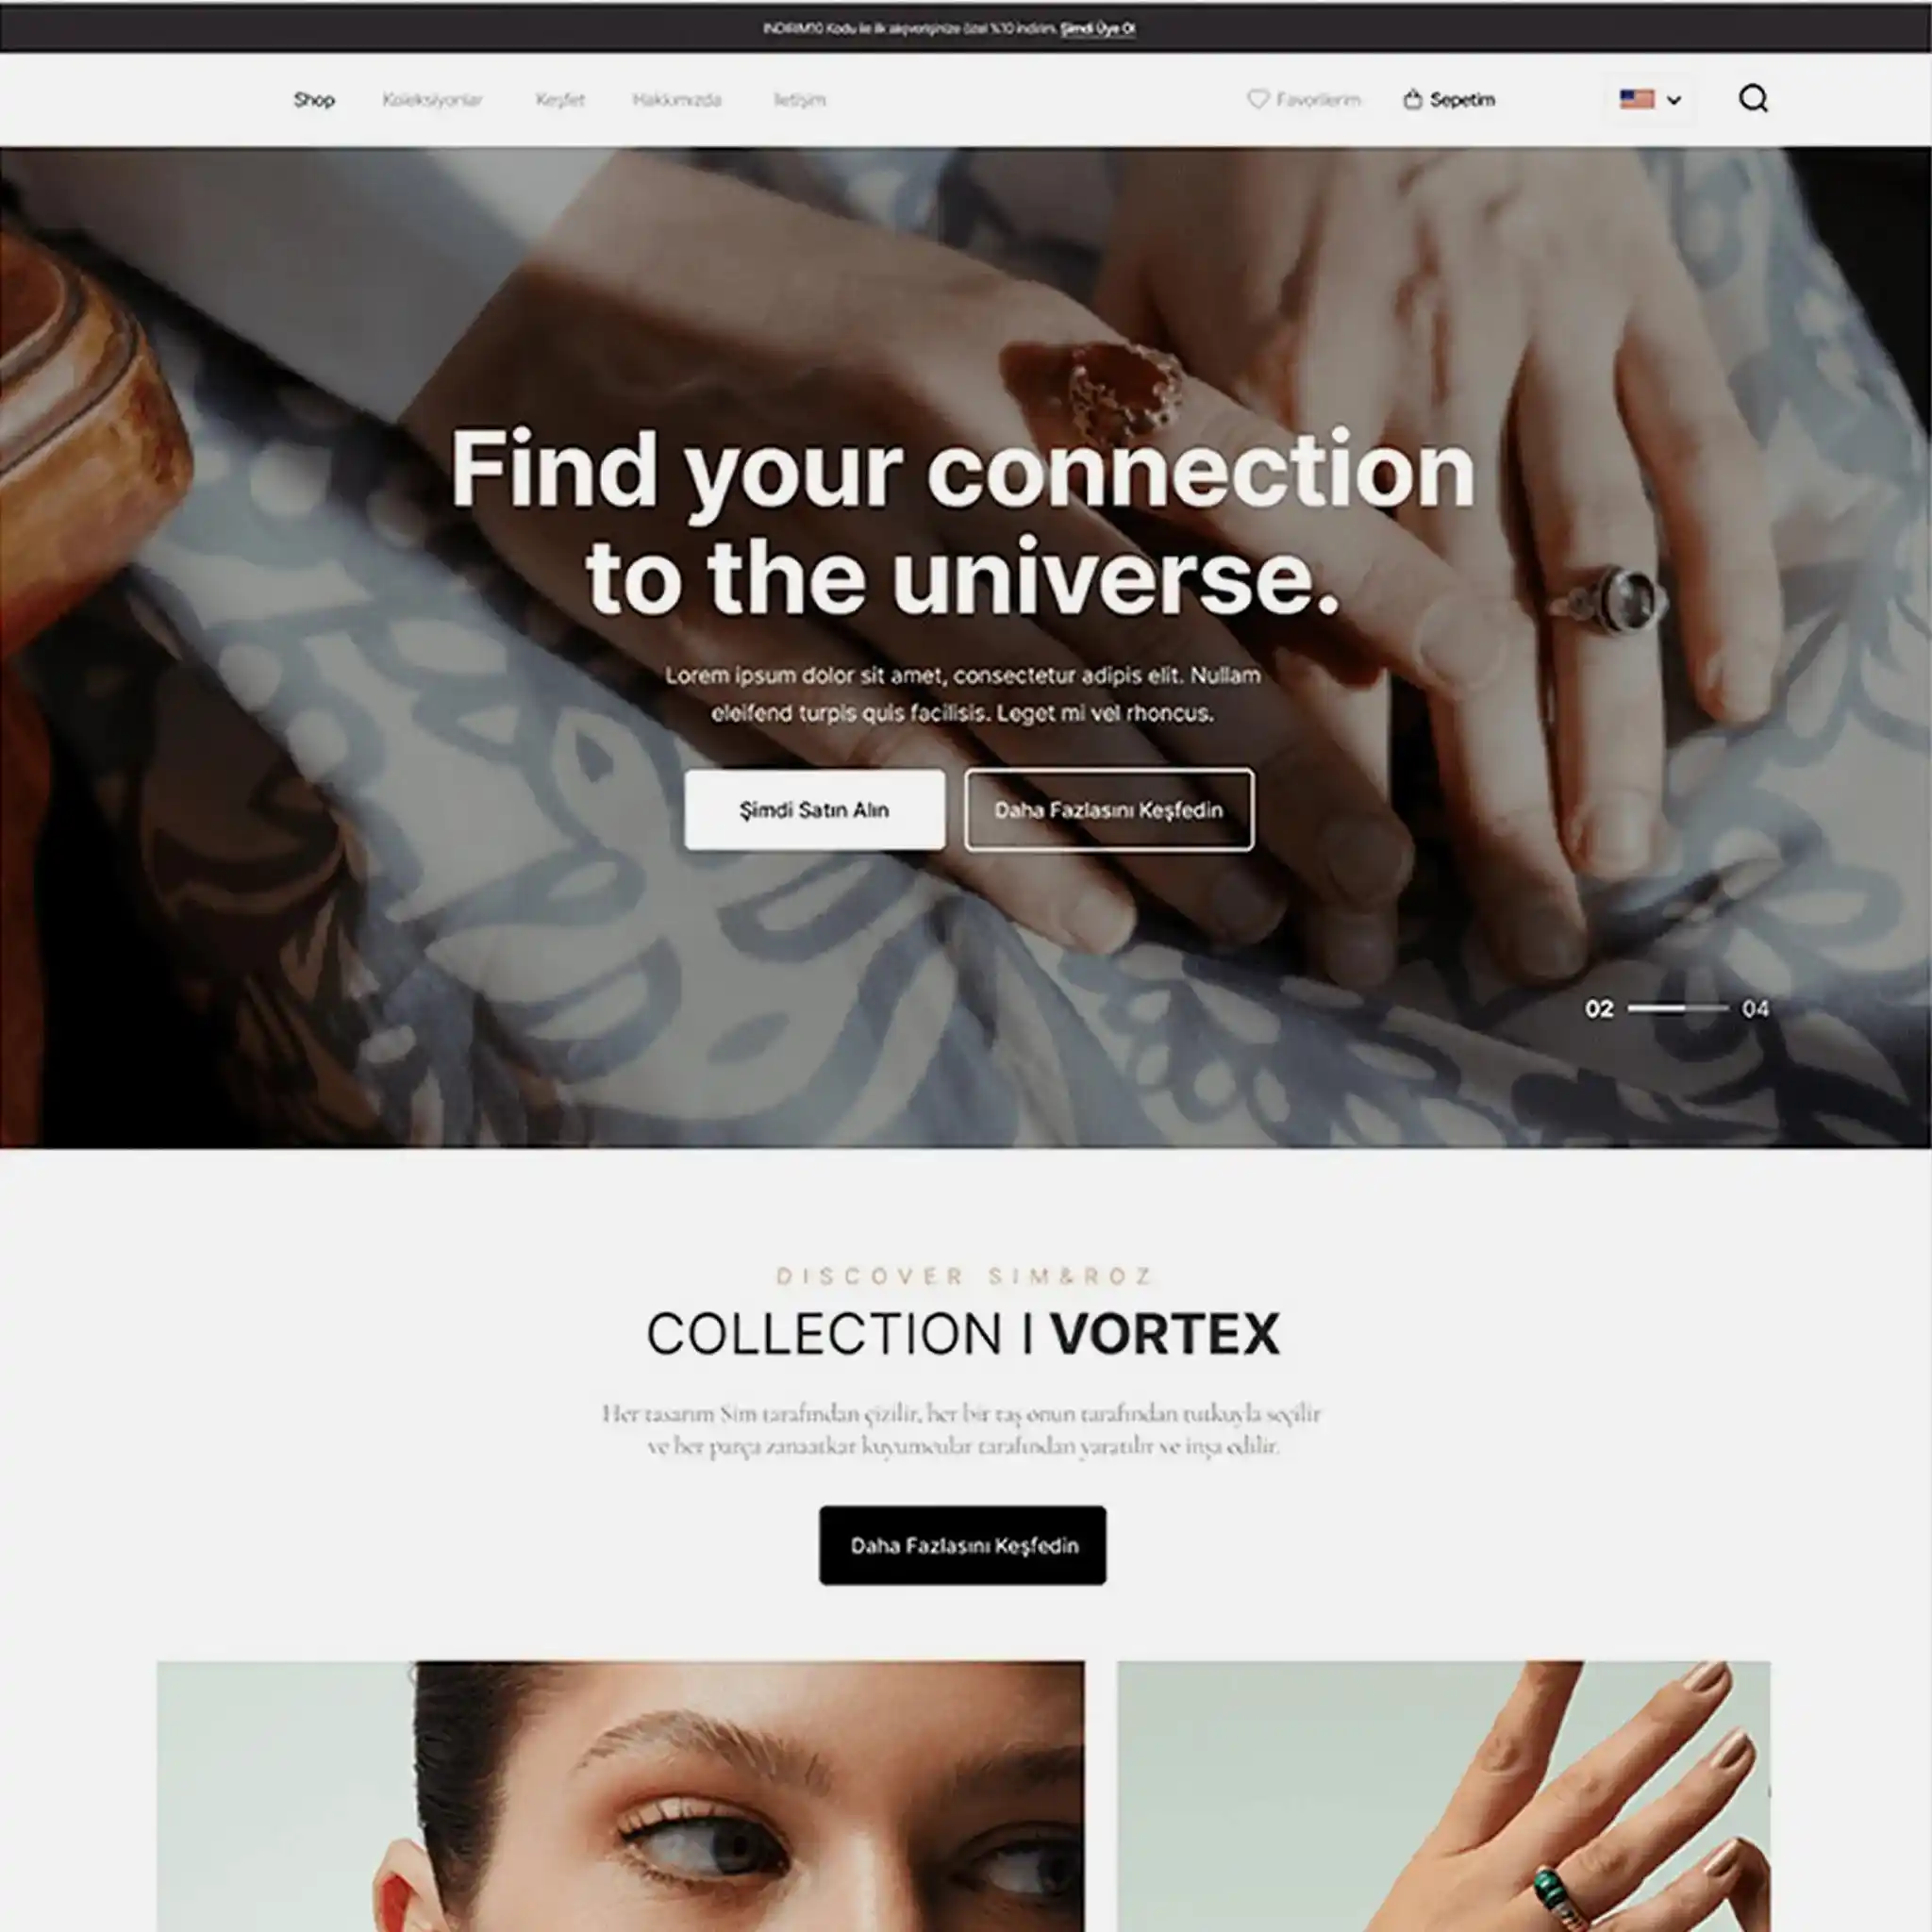Click the hero slider progress bar
This screenshot has height=1932, width=1932.
(x=1678, y=1009)
